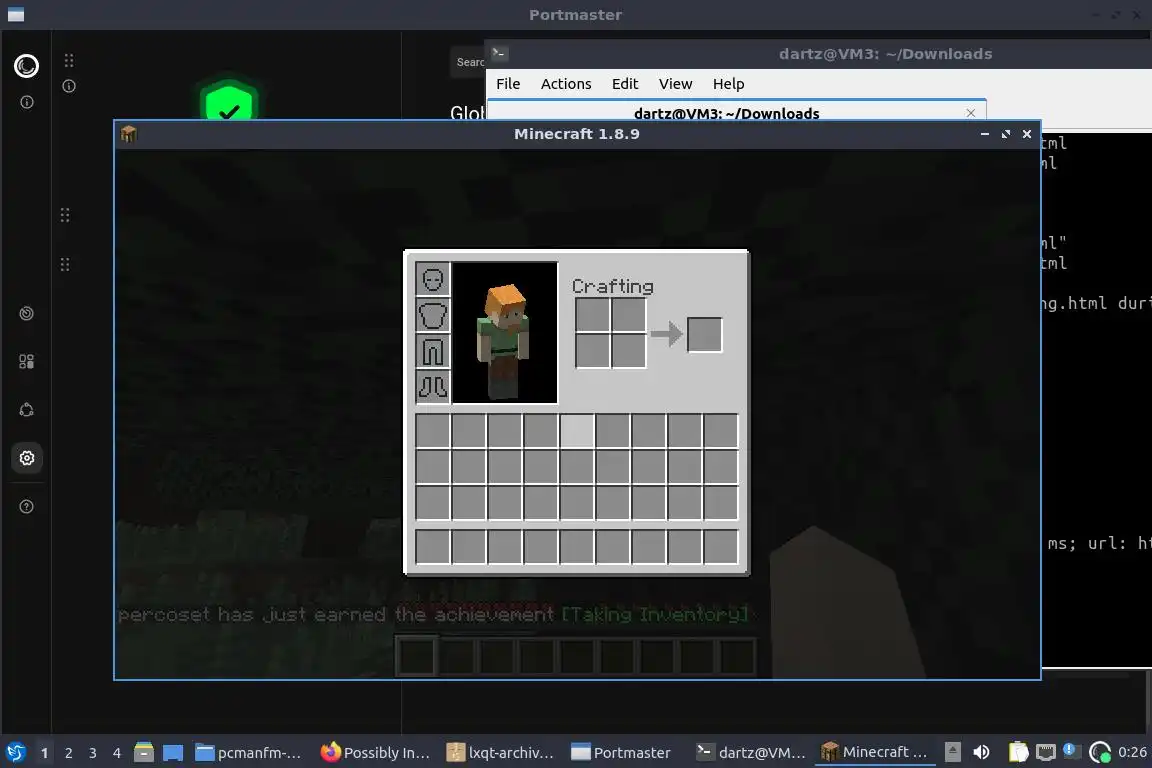This screenshot has width=1152, height=768.
Task: Open the terminal Actions menu
Action: tap(566, 84)
